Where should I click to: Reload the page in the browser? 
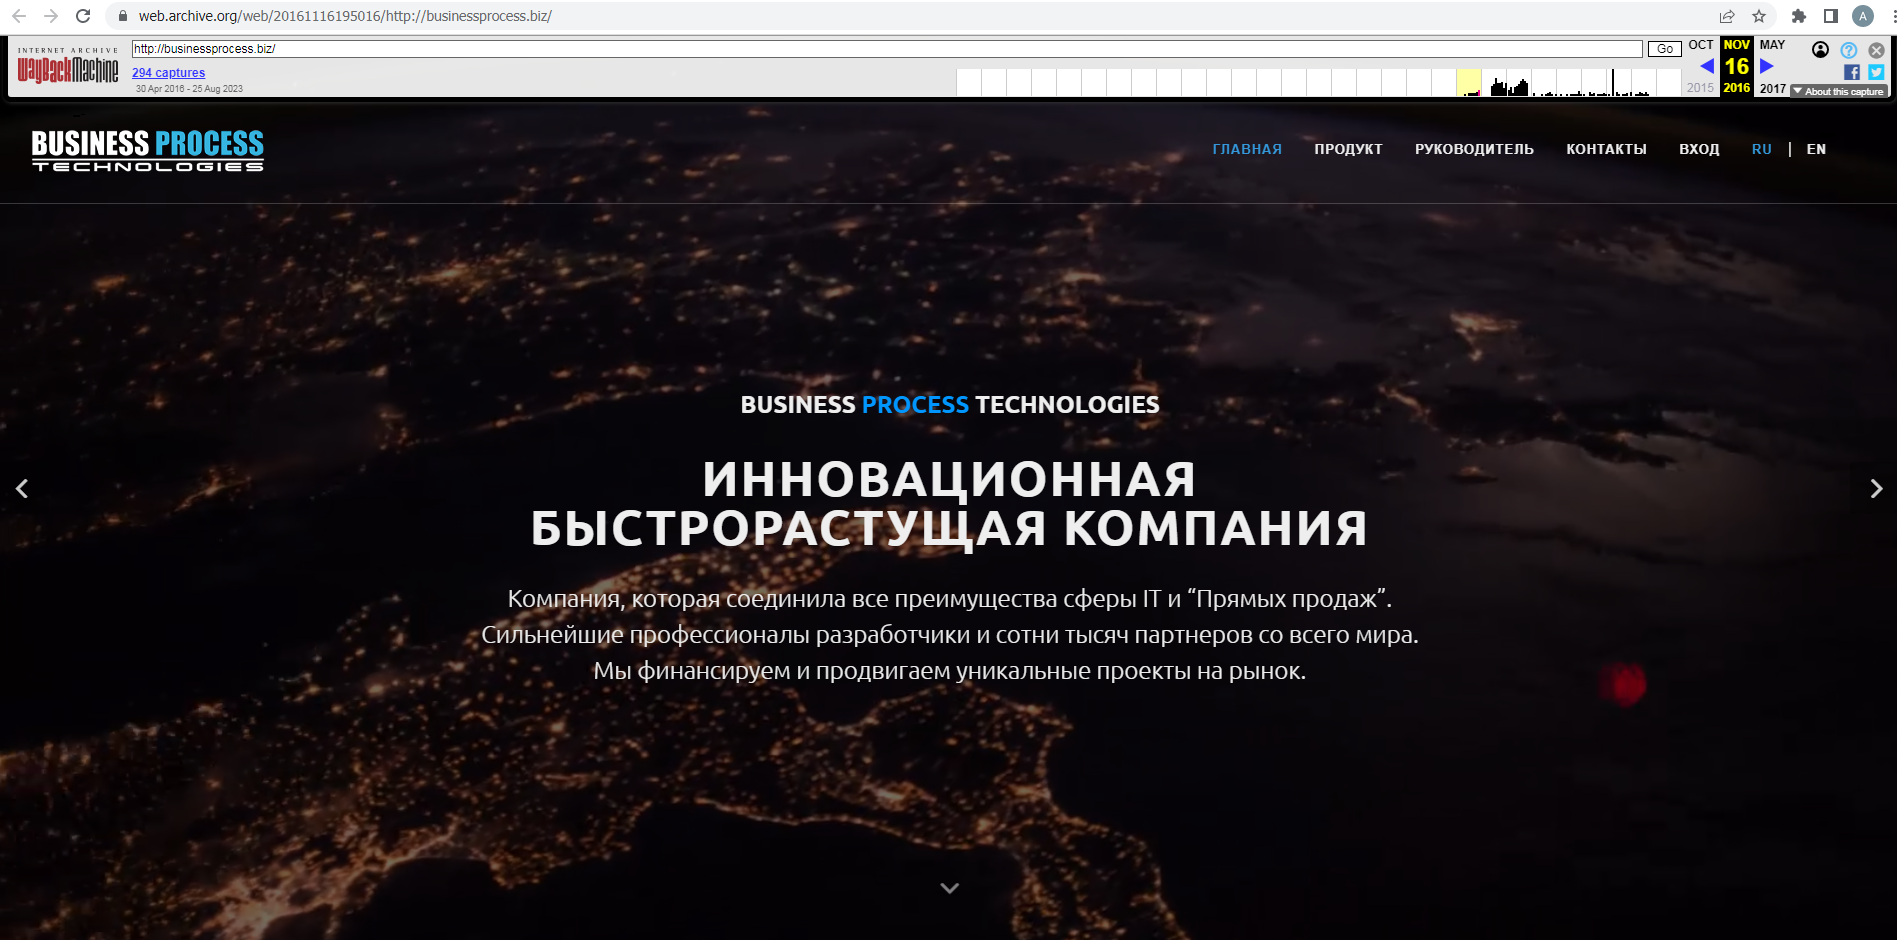[83, 16]
